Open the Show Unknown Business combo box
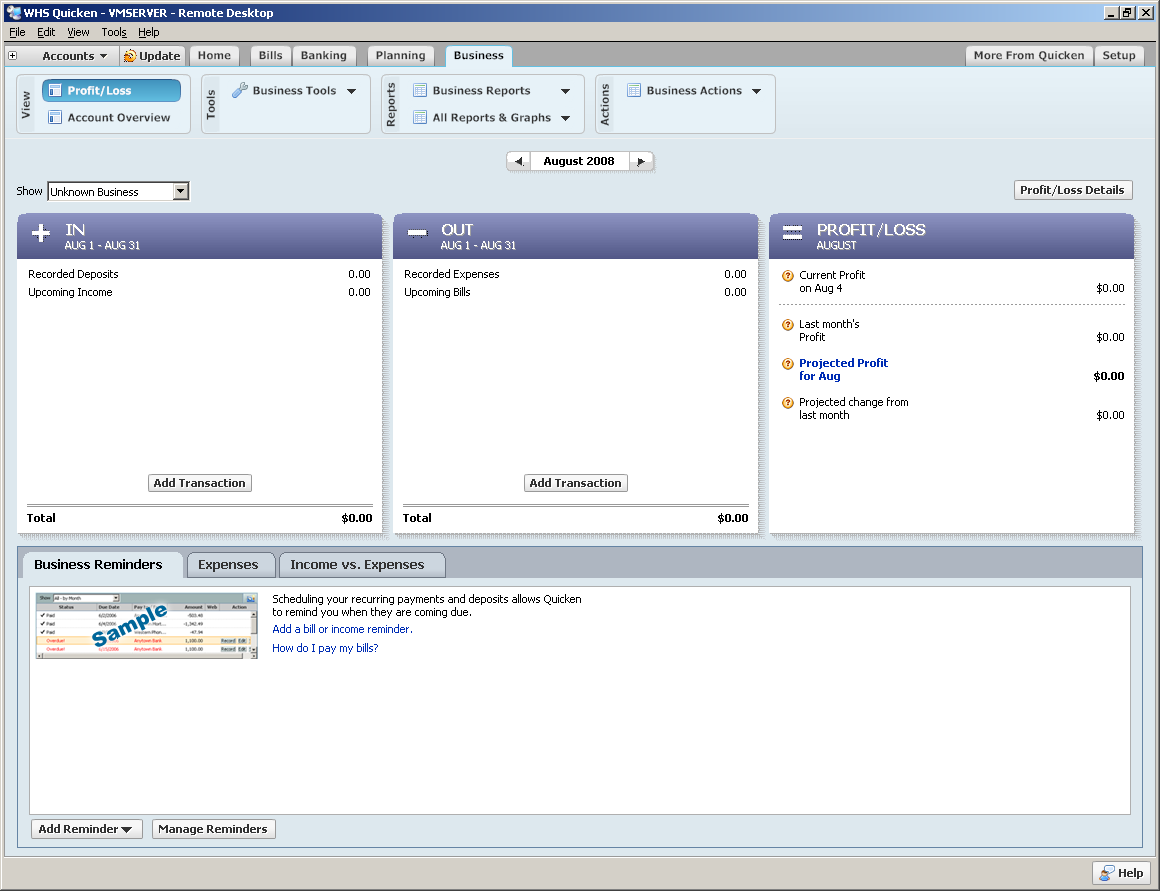The image size is (1160, 891). click(x=118, y=192)
